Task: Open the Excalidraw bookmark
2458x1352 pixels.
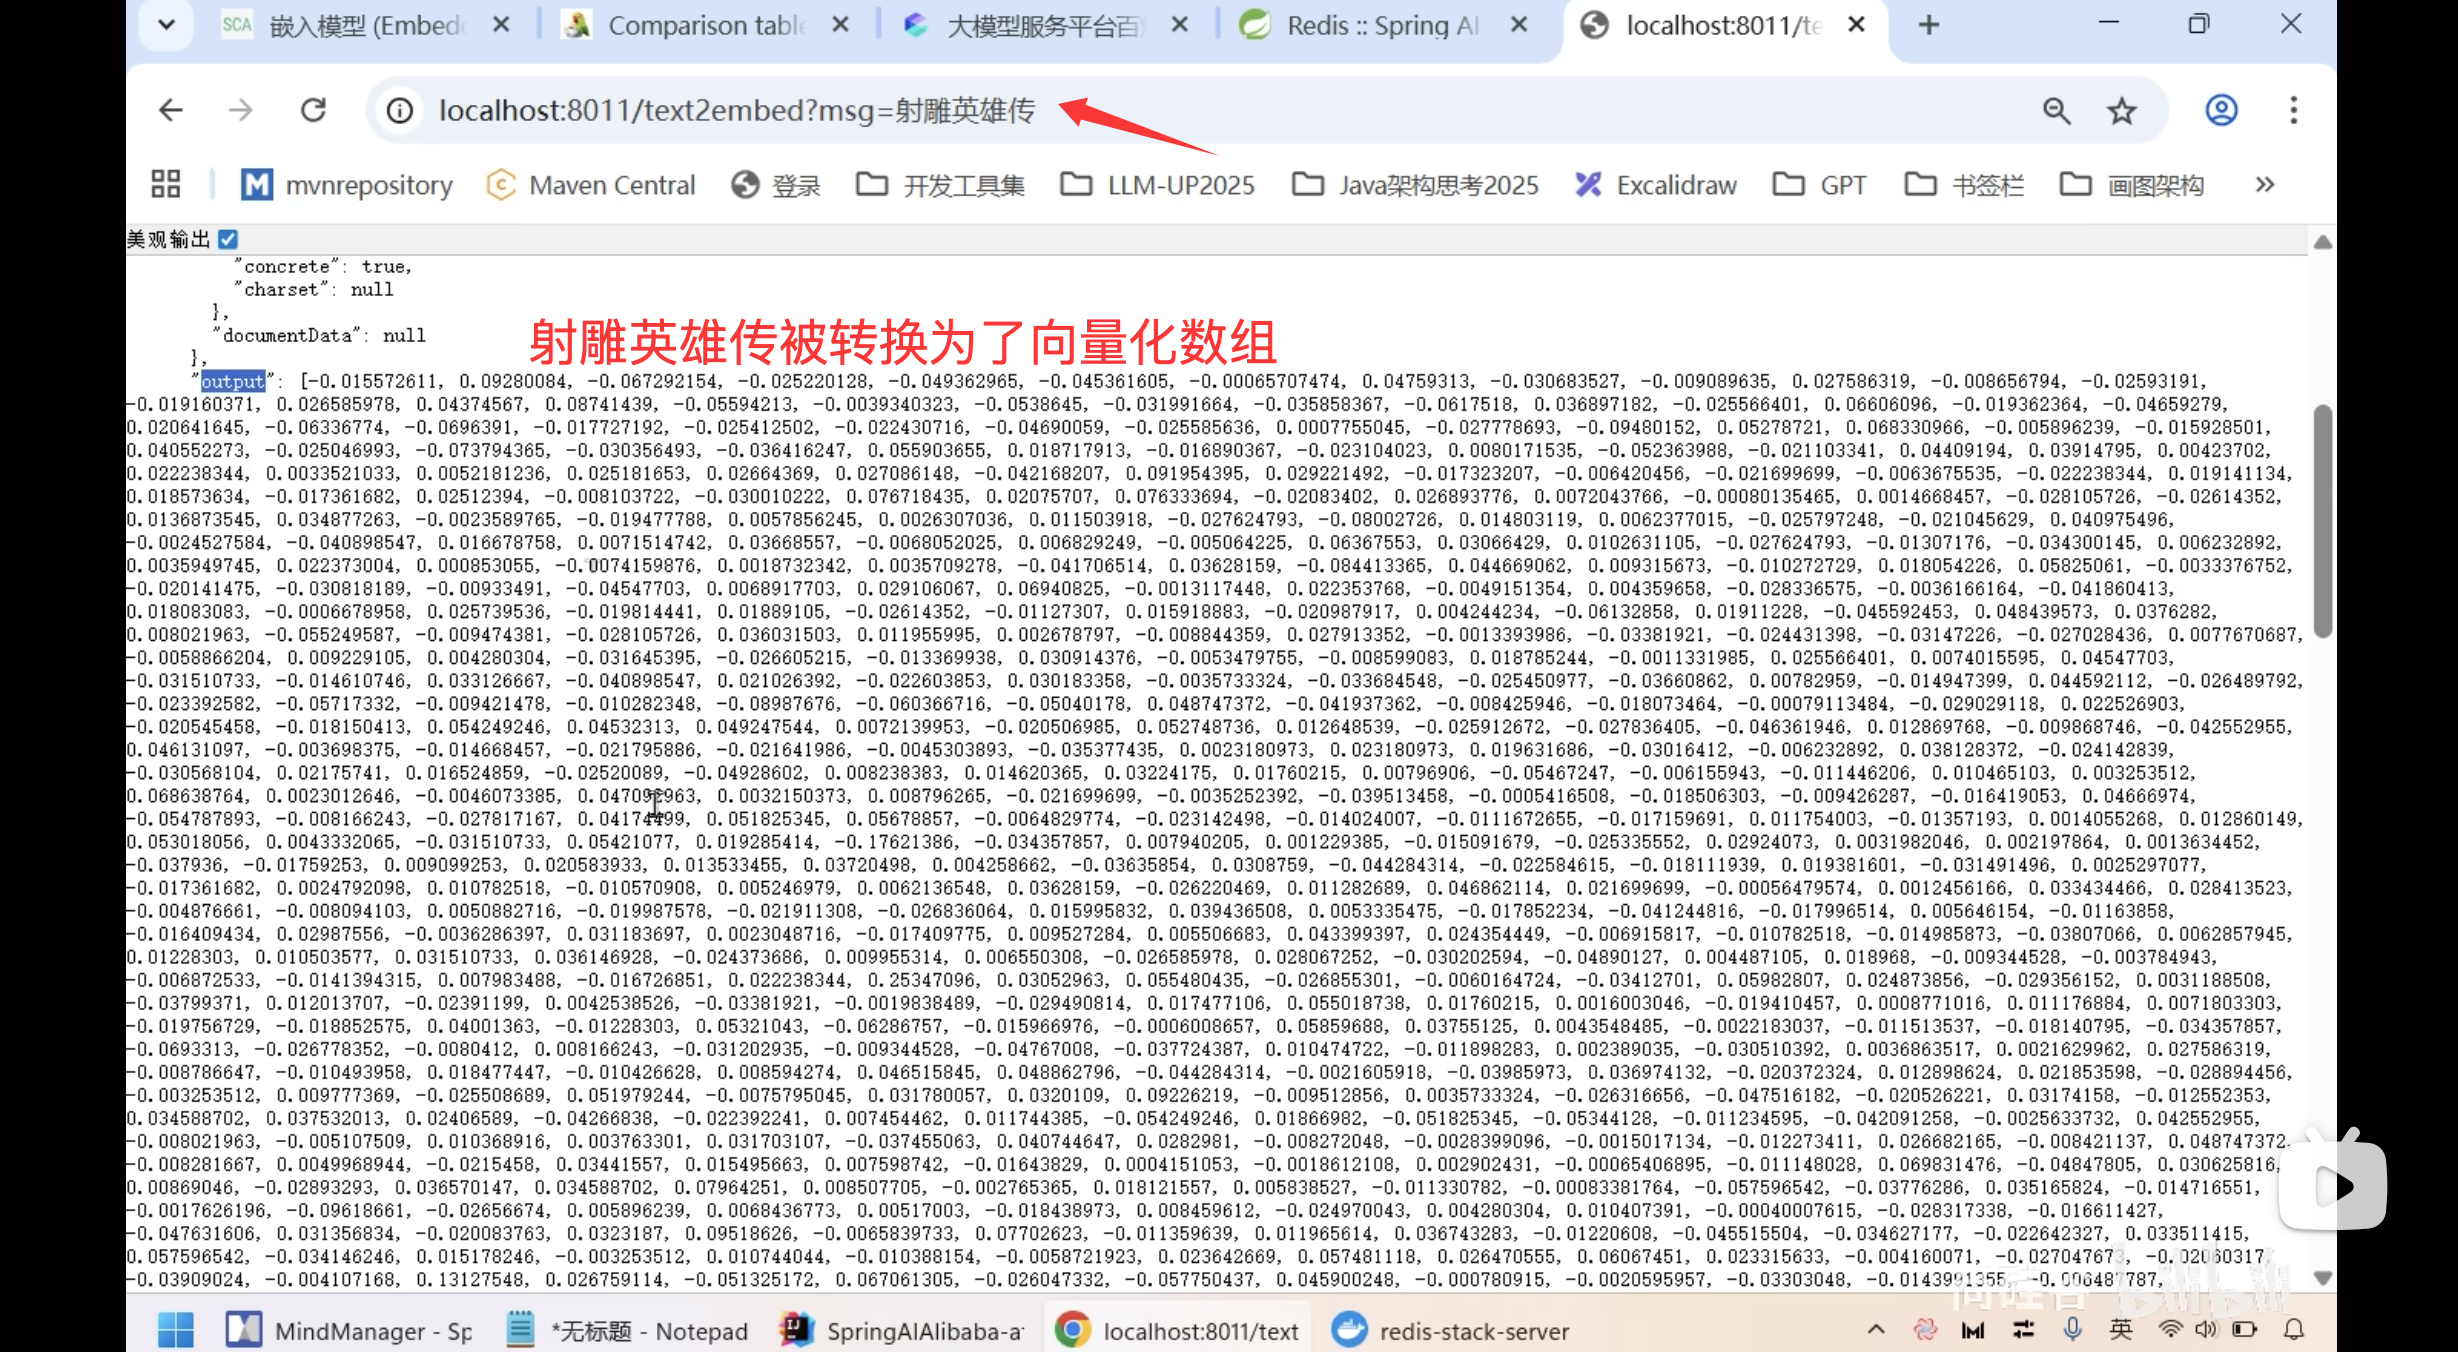Action: [x=1654, y=184]
